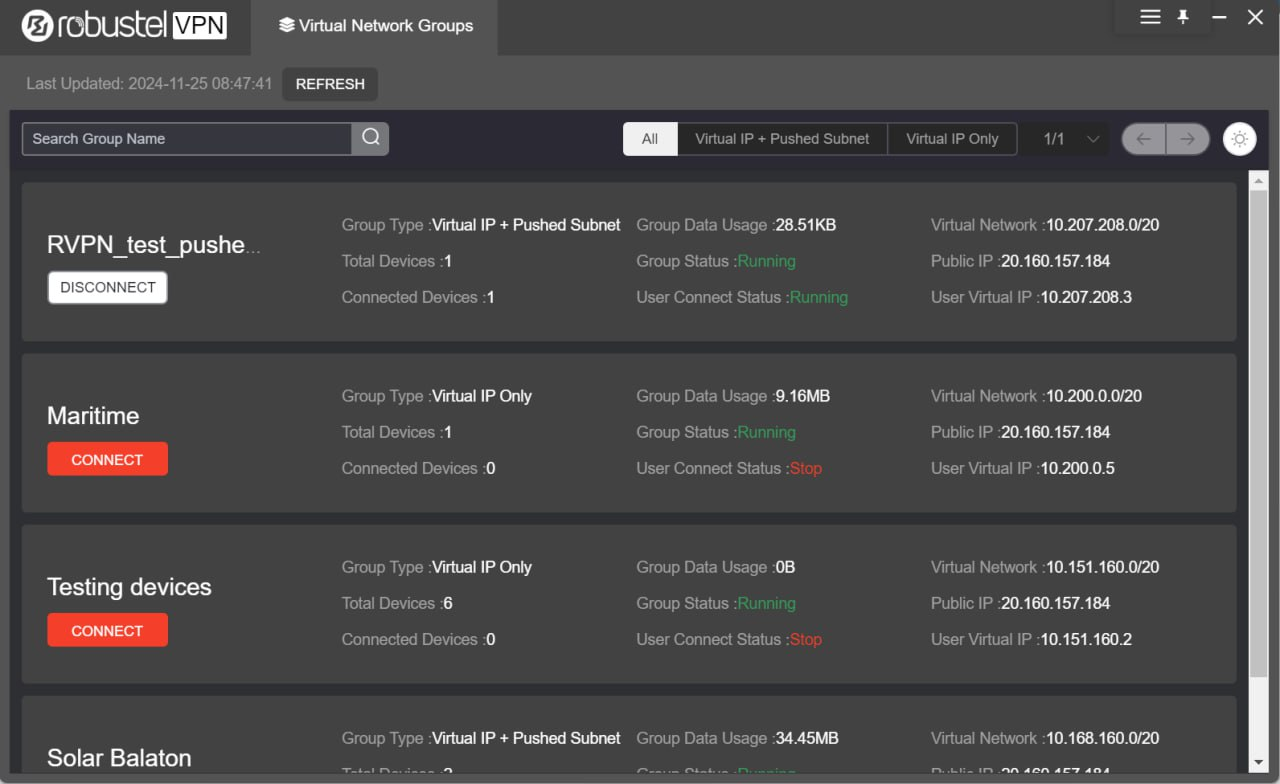Minimize the Robustel VPN window
The width and height of the screenshot is (1280, 784).
[x=1219, y=17]
